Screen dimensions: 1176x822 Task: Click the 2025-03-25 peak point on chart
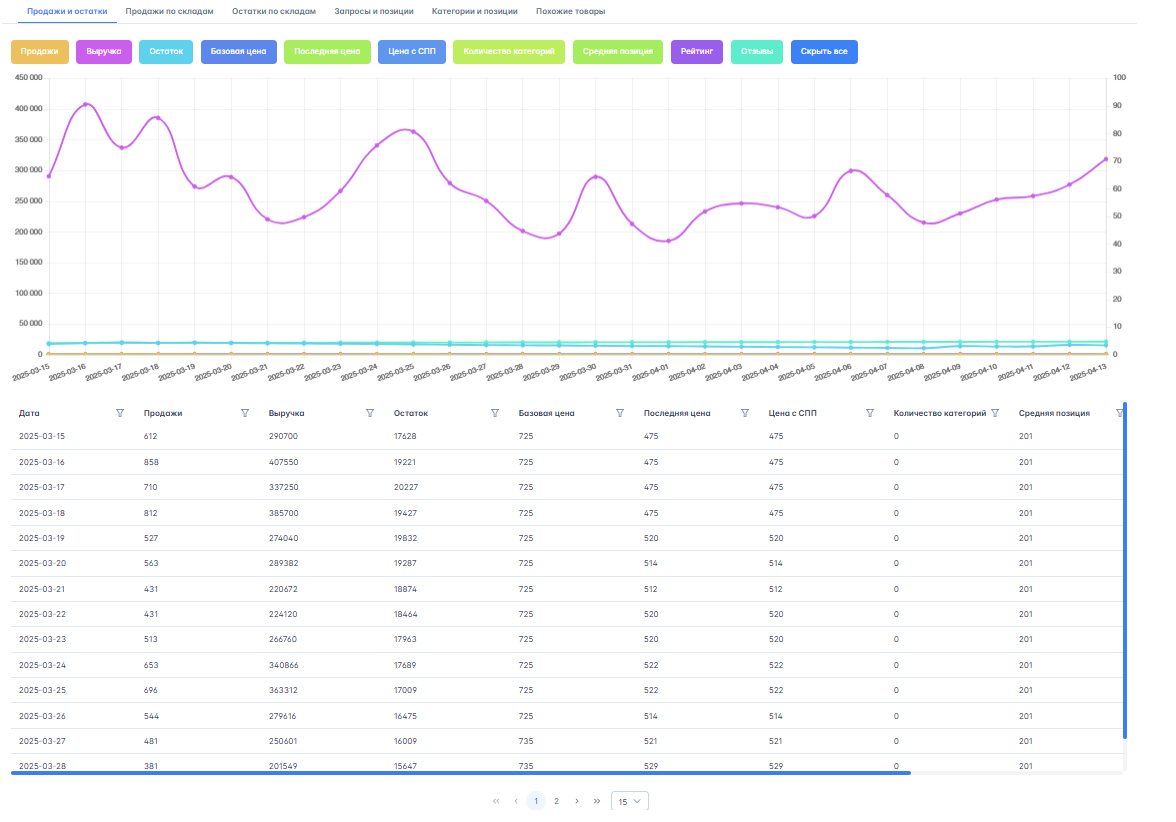(x=413, y=132)
